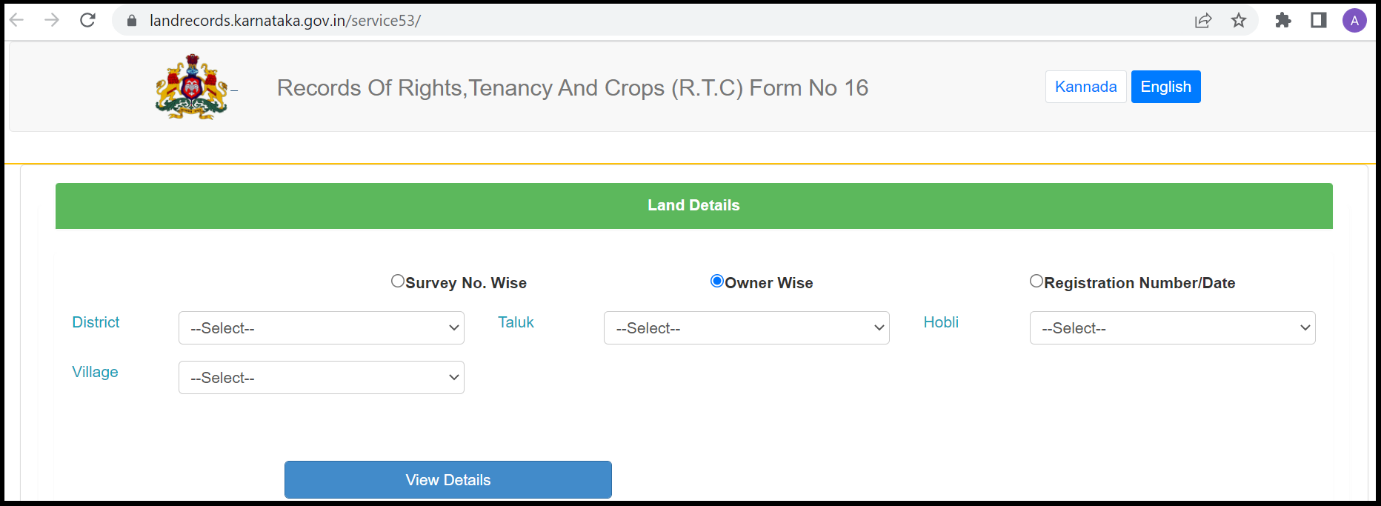Open the profile avatar 'A' icon
The height and width of the screenshot is (506, 1381).
(x=1354, y=20)
